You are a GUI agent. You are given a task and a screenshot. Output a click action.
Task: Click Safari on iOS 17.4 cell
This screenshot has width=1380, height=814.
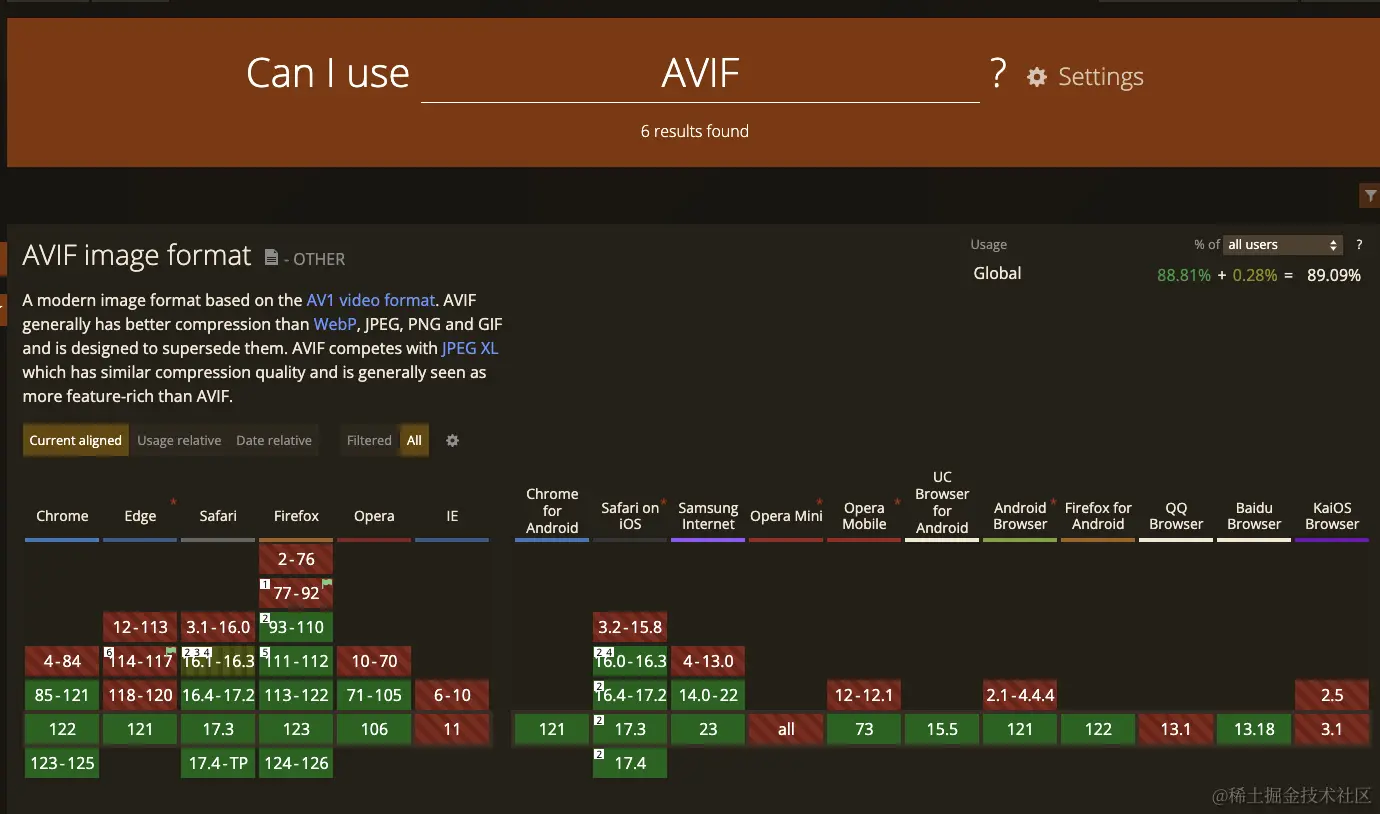(630, 763)
